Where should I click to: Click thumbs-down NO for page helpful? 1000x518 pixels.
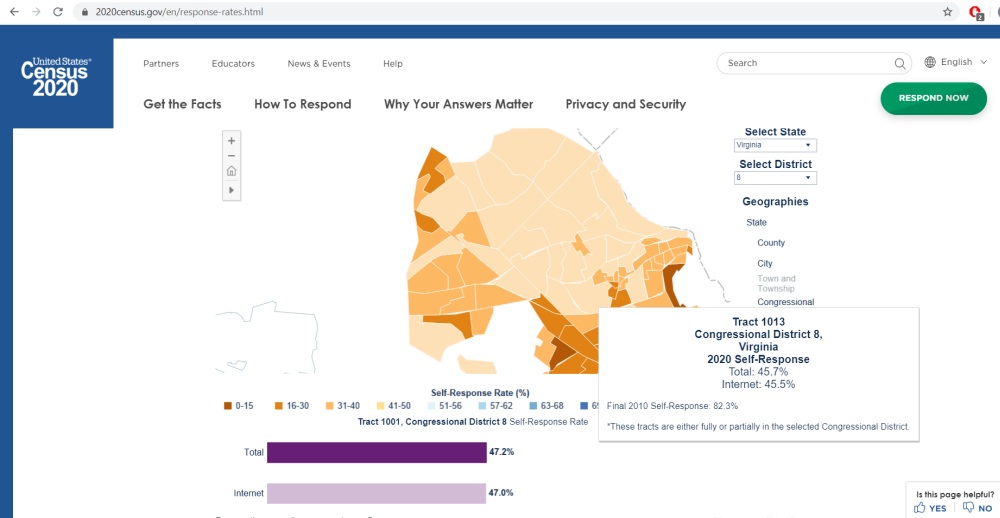(x=978, y=508)
